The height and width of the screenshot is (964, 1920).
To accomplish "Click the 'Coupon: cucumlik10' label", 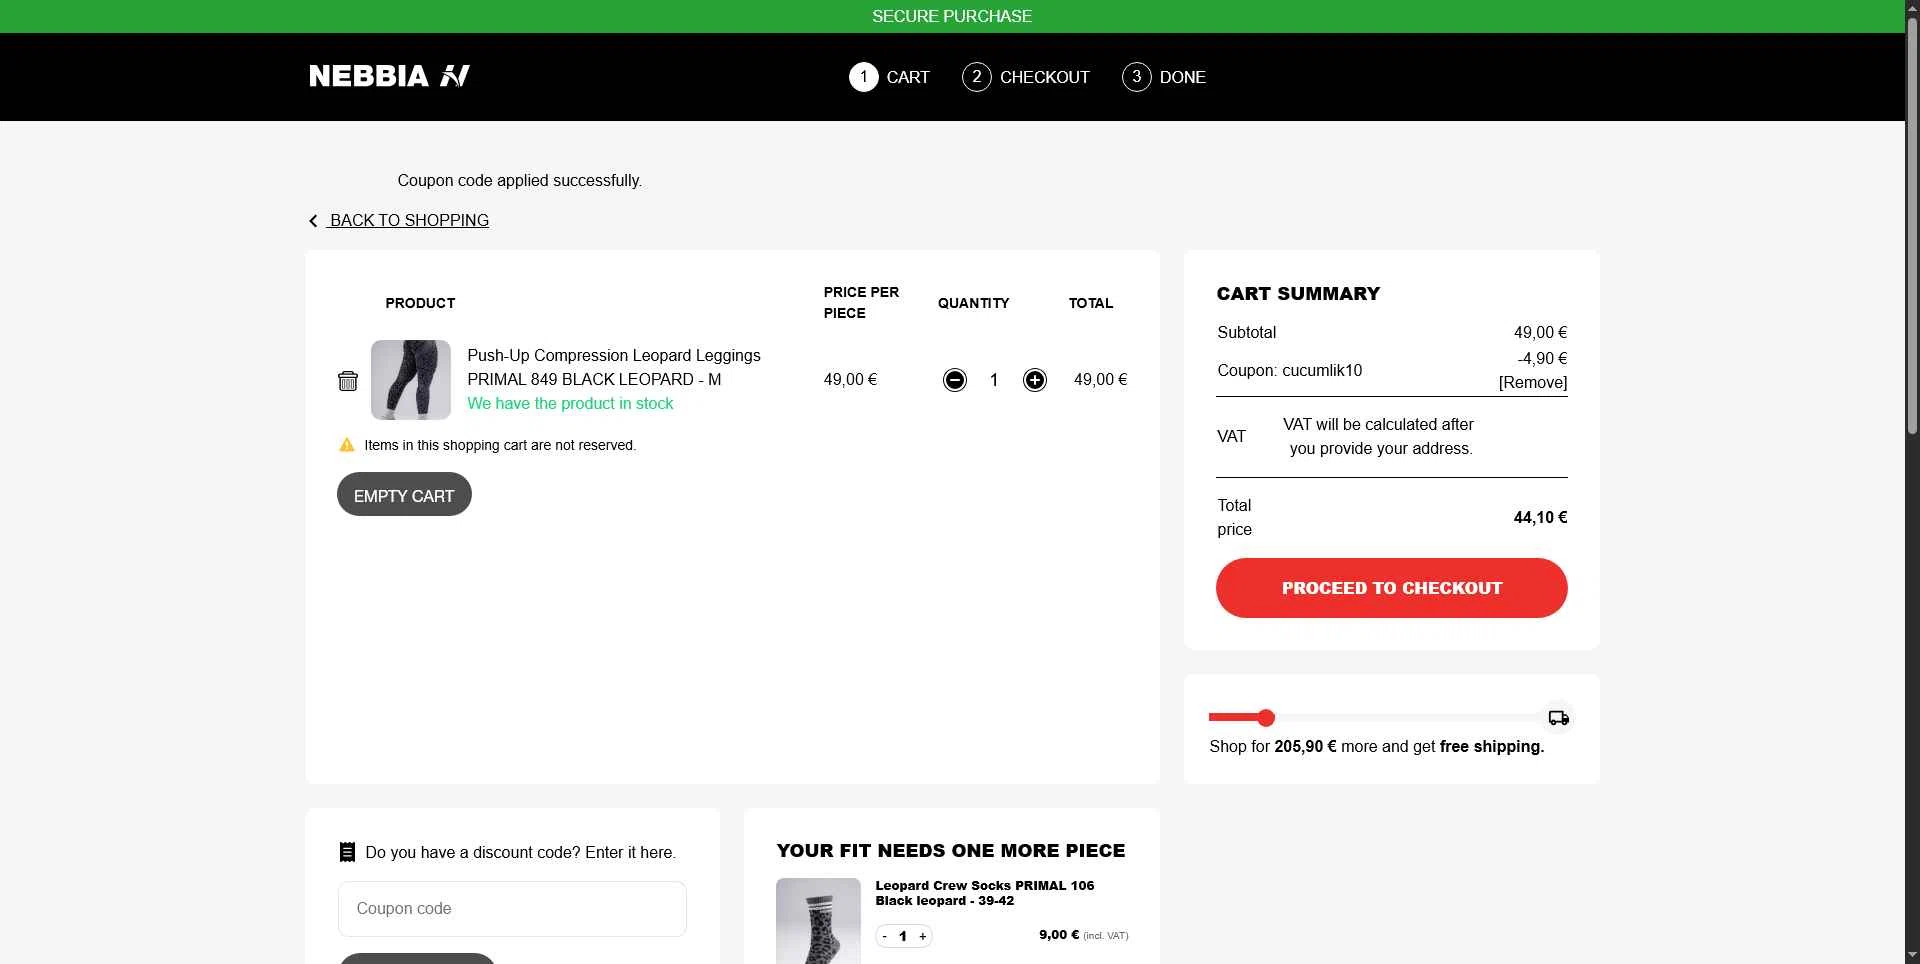I will coord(1290,370).
